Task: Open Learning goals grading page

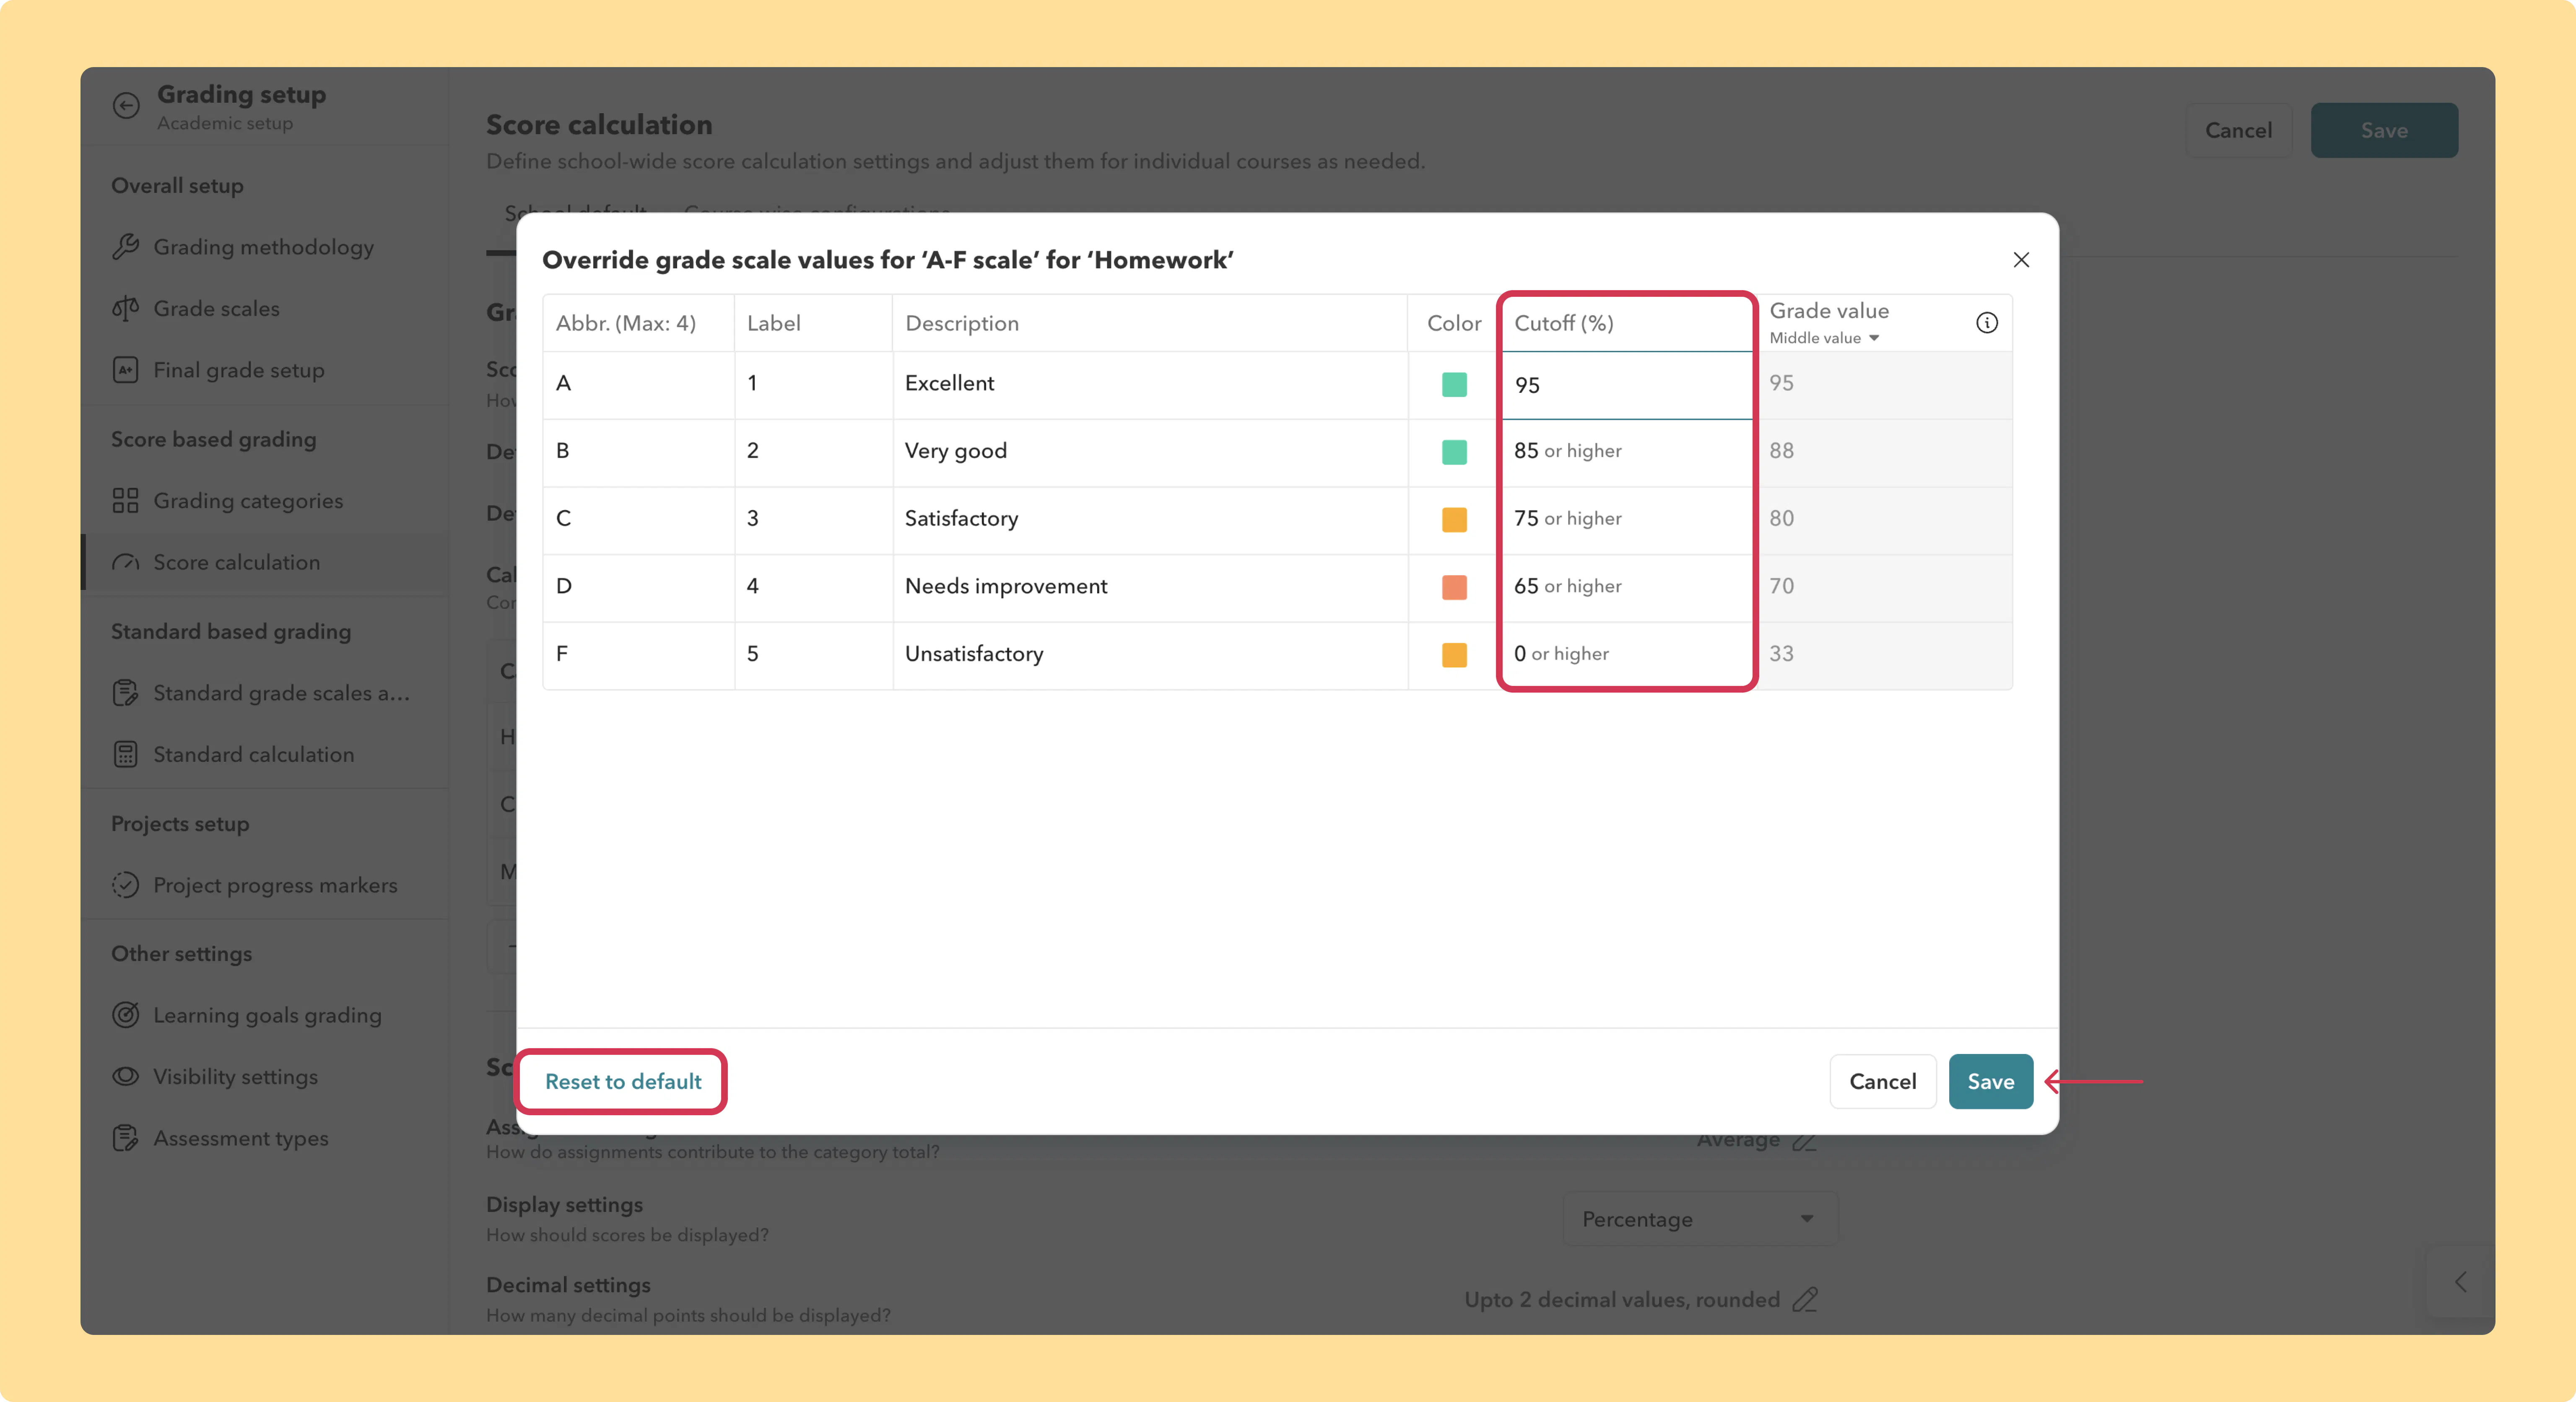Action: [x=268, y=1015]
